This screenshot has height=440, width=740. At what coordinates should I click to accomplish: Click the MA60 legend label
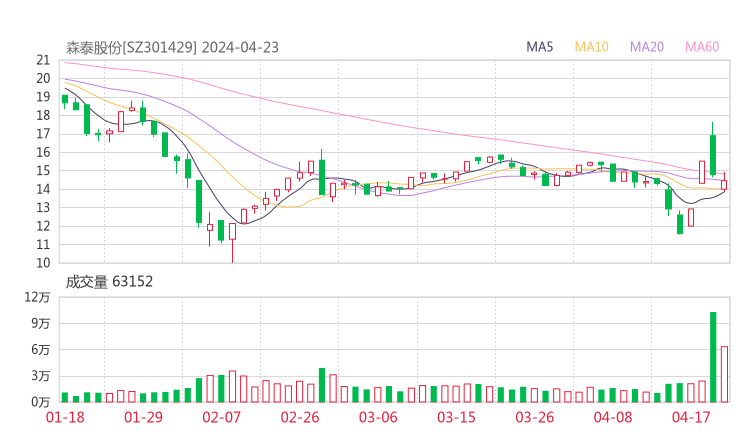click(x=702, y=47)
